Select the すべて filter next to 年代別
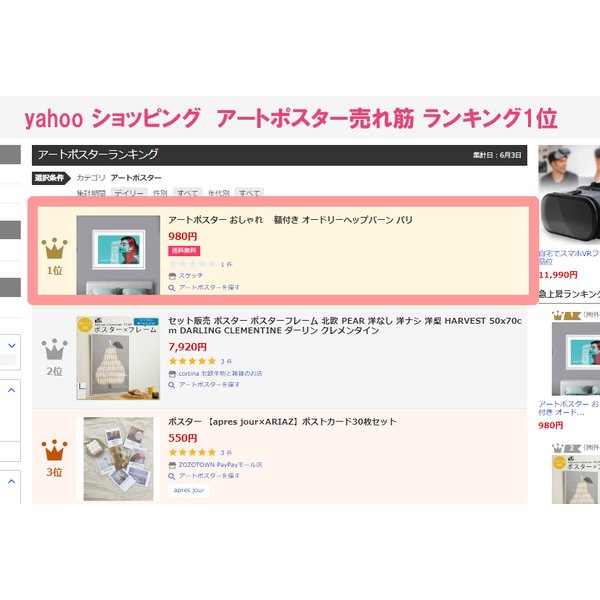This screenshot has height=600, width=600. click(249, 192)
